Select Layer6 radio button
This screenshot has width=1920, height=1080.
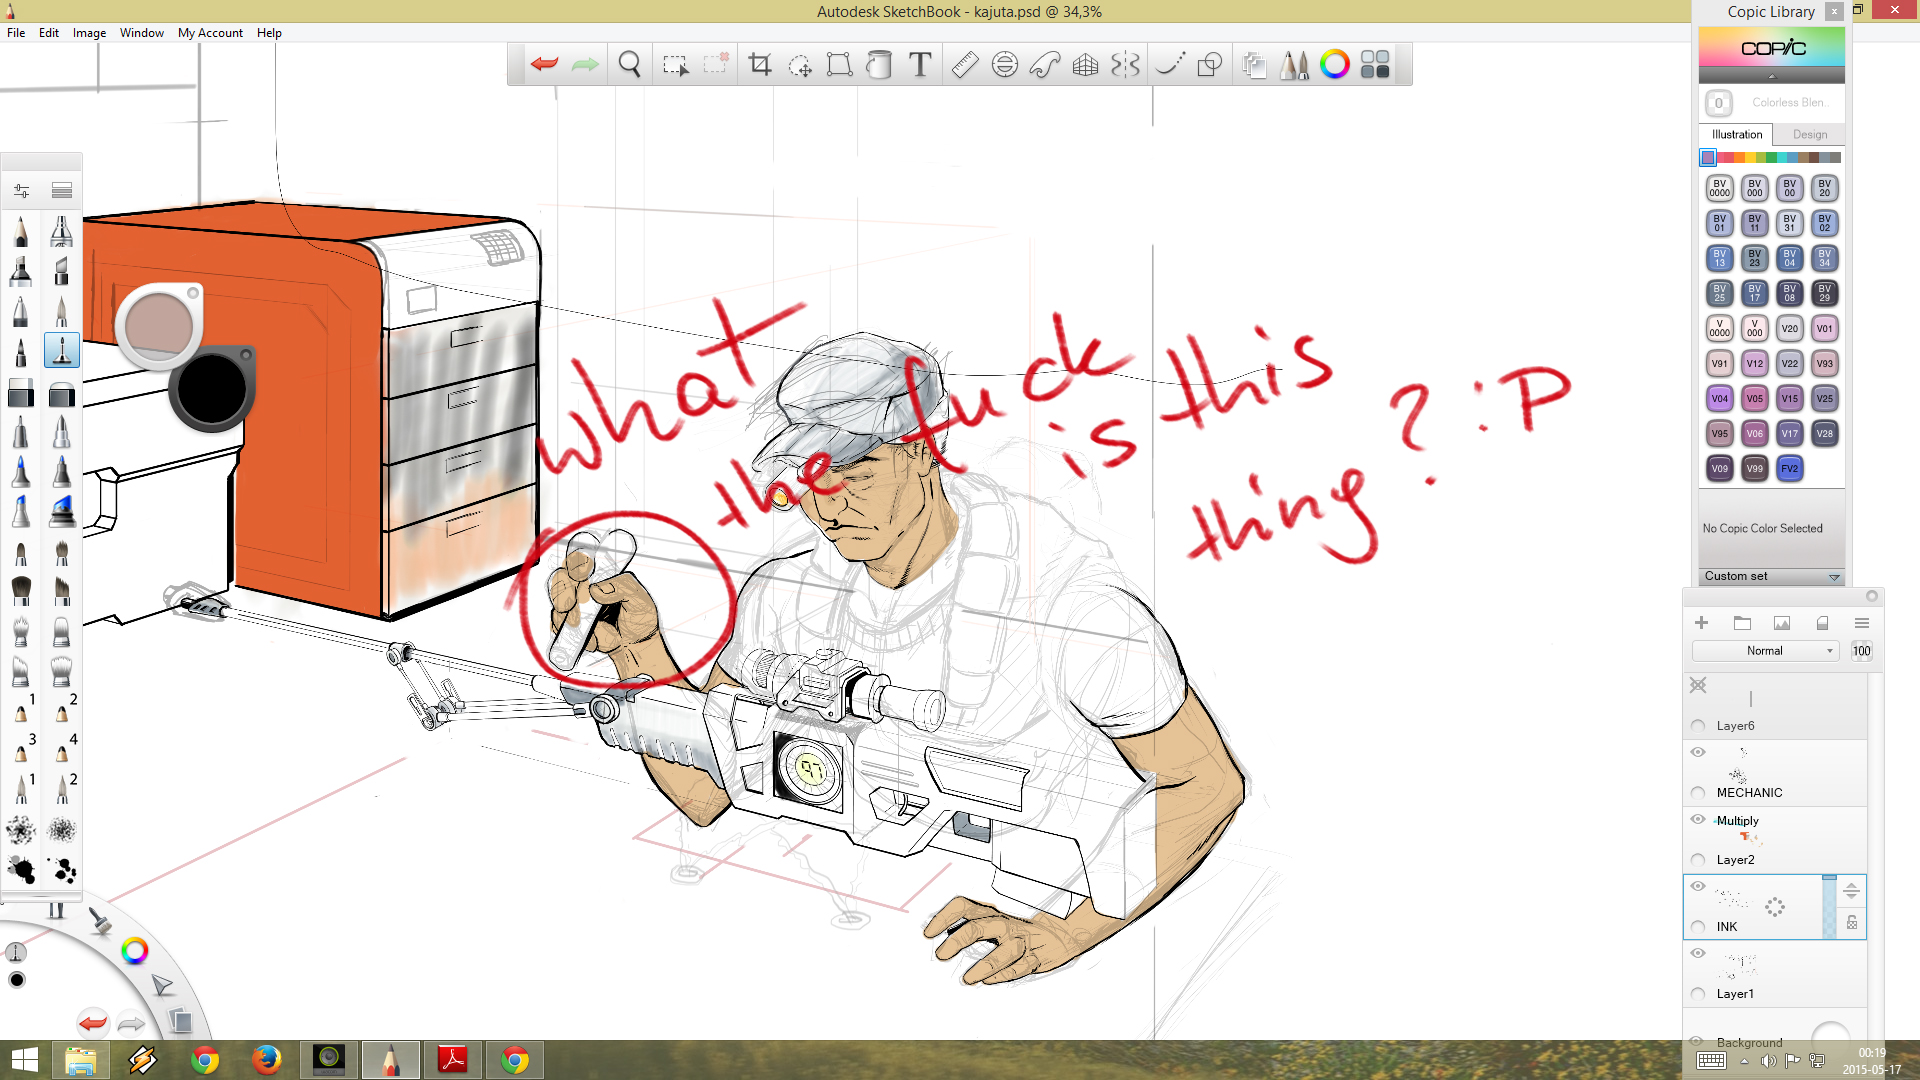click(x=1698, y=726)
